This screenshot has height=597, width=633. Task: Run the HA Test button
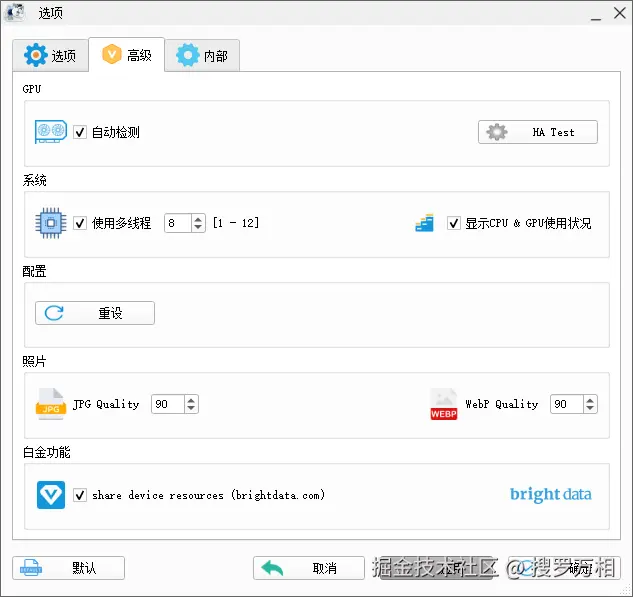(x=538, y=132)
